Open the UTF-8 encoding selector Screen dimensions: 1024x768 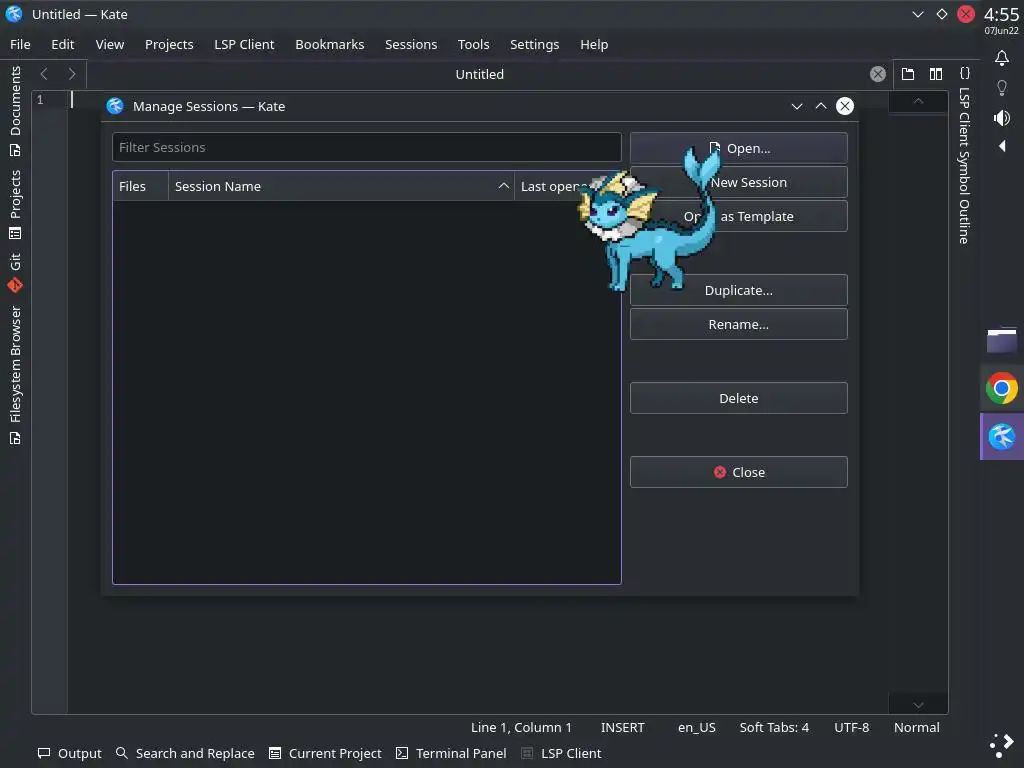pyautogui.click(x=852, y=728)
